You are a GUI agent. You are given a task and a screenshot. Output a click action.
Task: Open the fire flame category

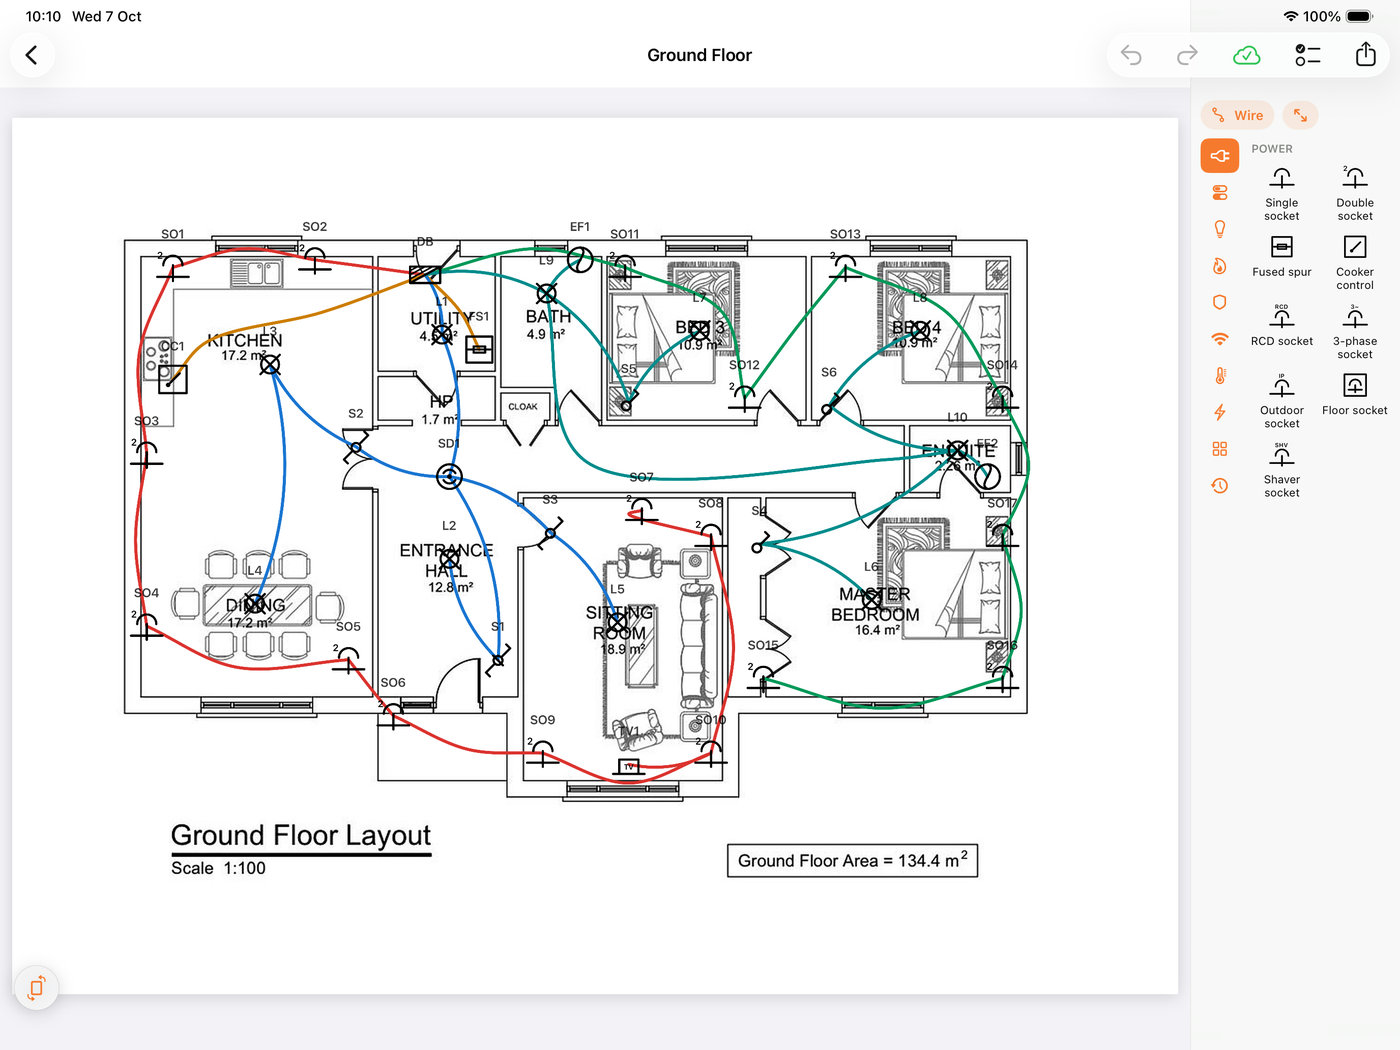point(1220,266)
